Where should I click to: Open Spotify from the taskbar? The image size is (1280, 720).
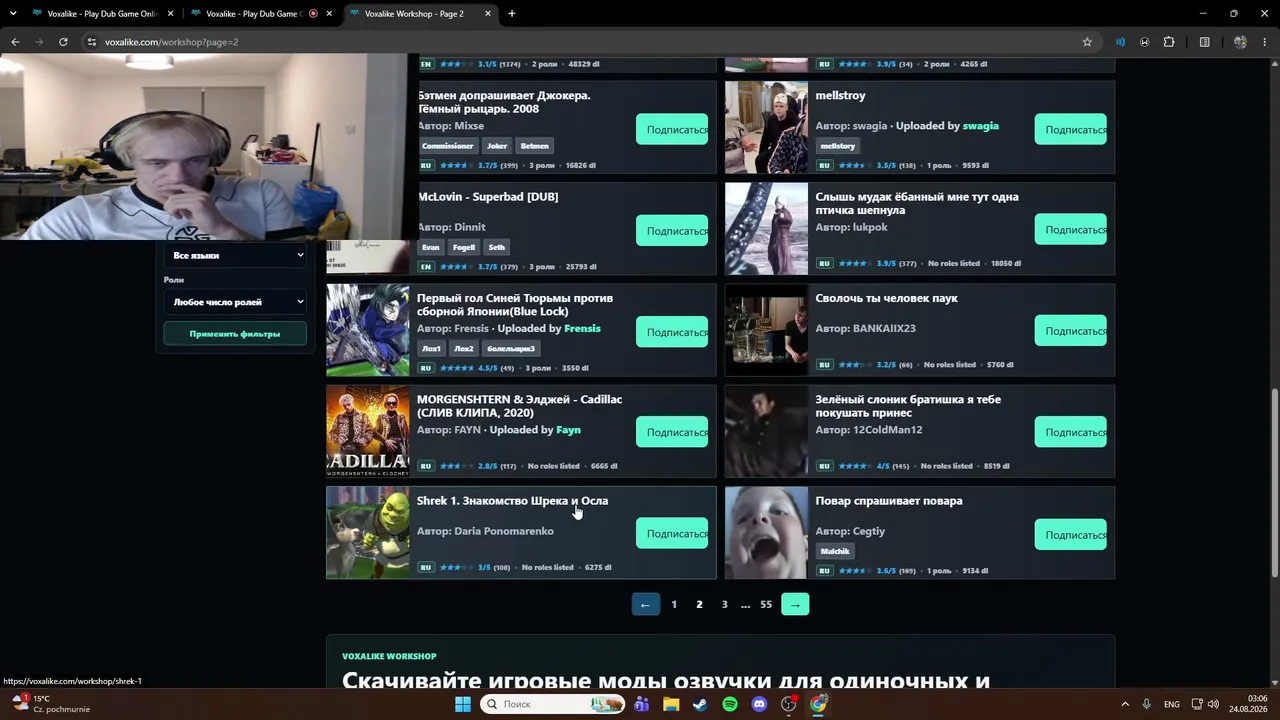(x=730, y=704)
